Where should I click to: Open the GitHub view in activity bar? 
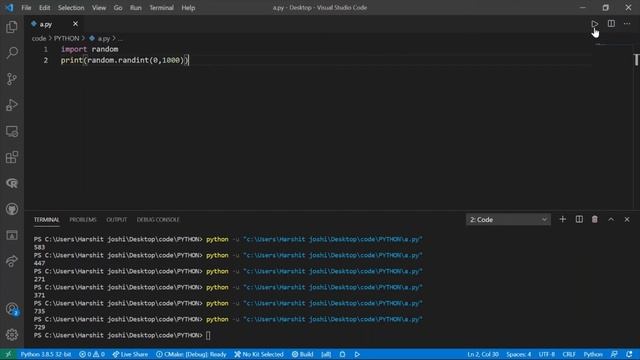pyautogui.click(x=12, y=209)
